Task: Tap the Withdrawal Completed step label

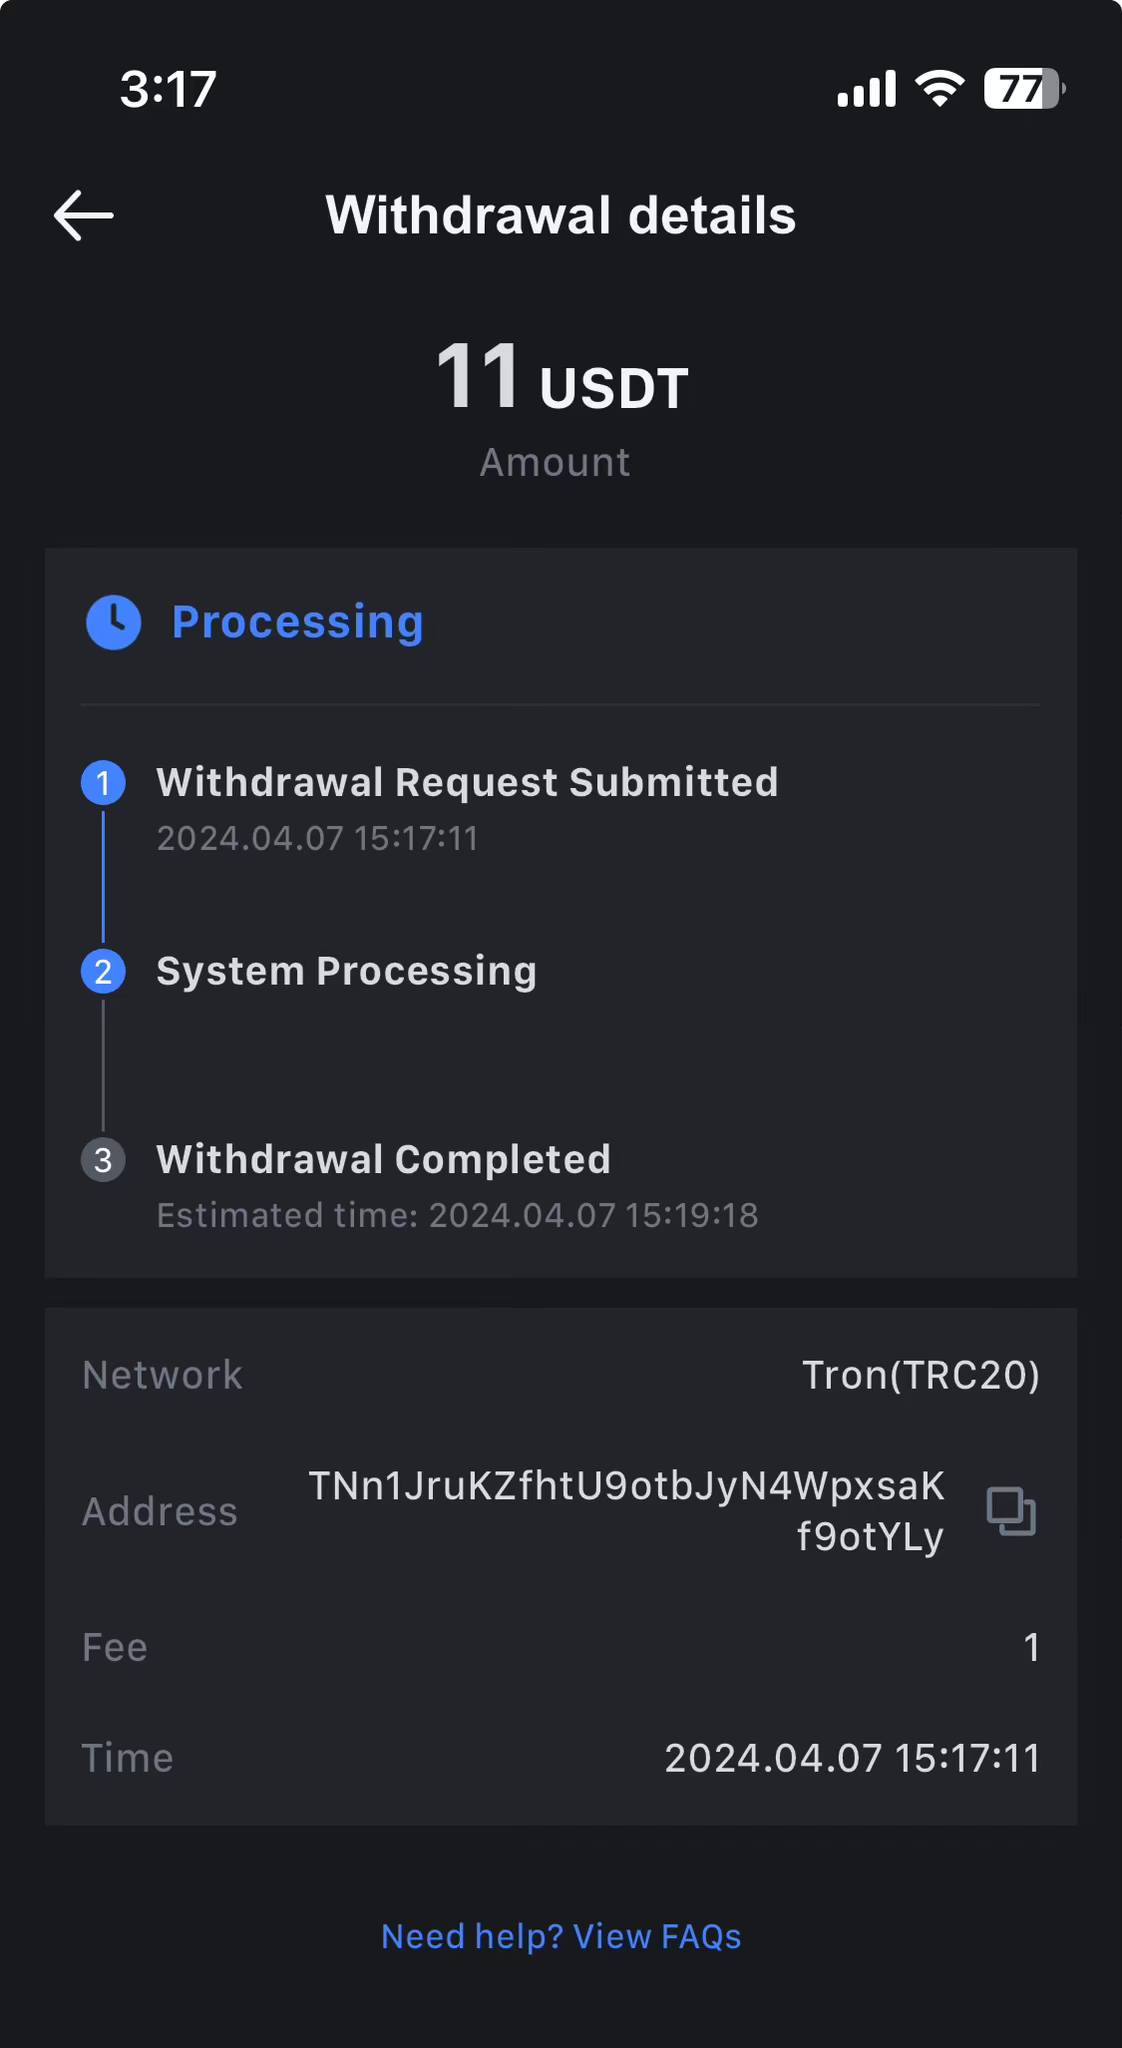Action: point(383,1160)
